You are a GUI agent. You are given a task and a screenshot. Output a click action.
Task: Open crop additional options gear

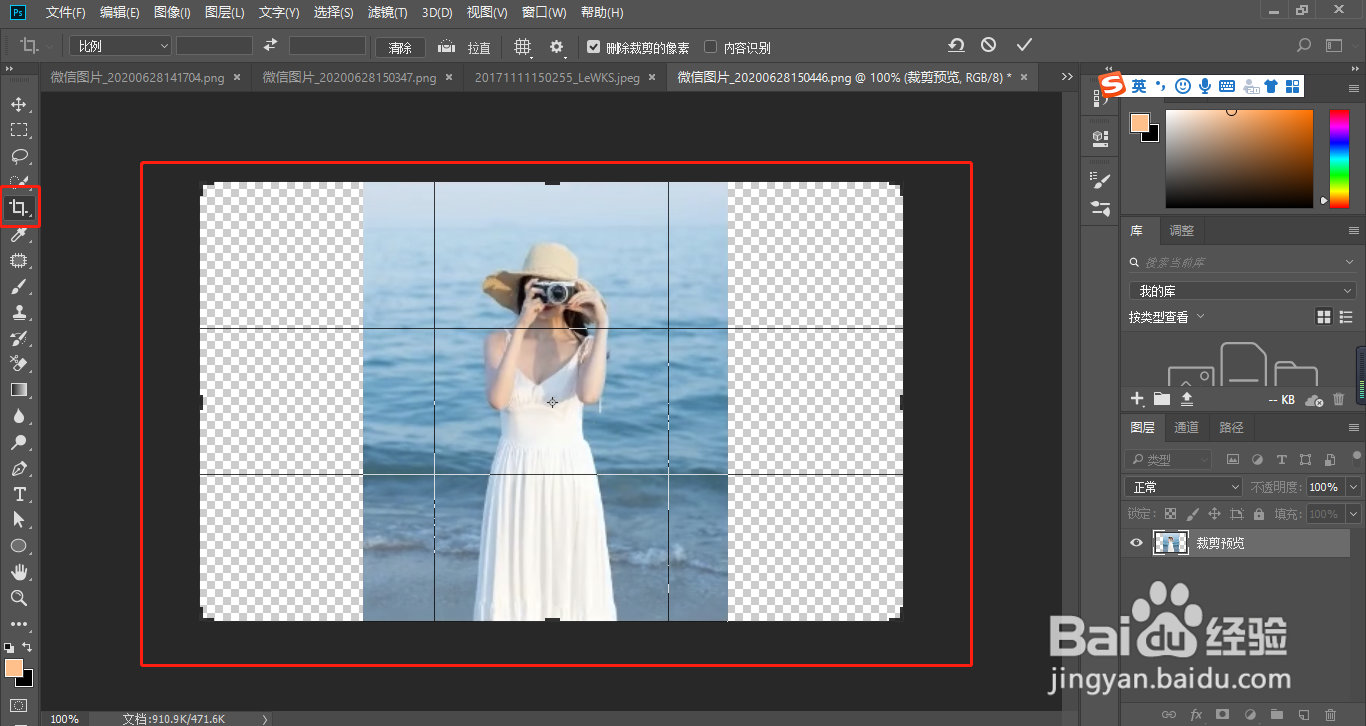click(557, 47)
